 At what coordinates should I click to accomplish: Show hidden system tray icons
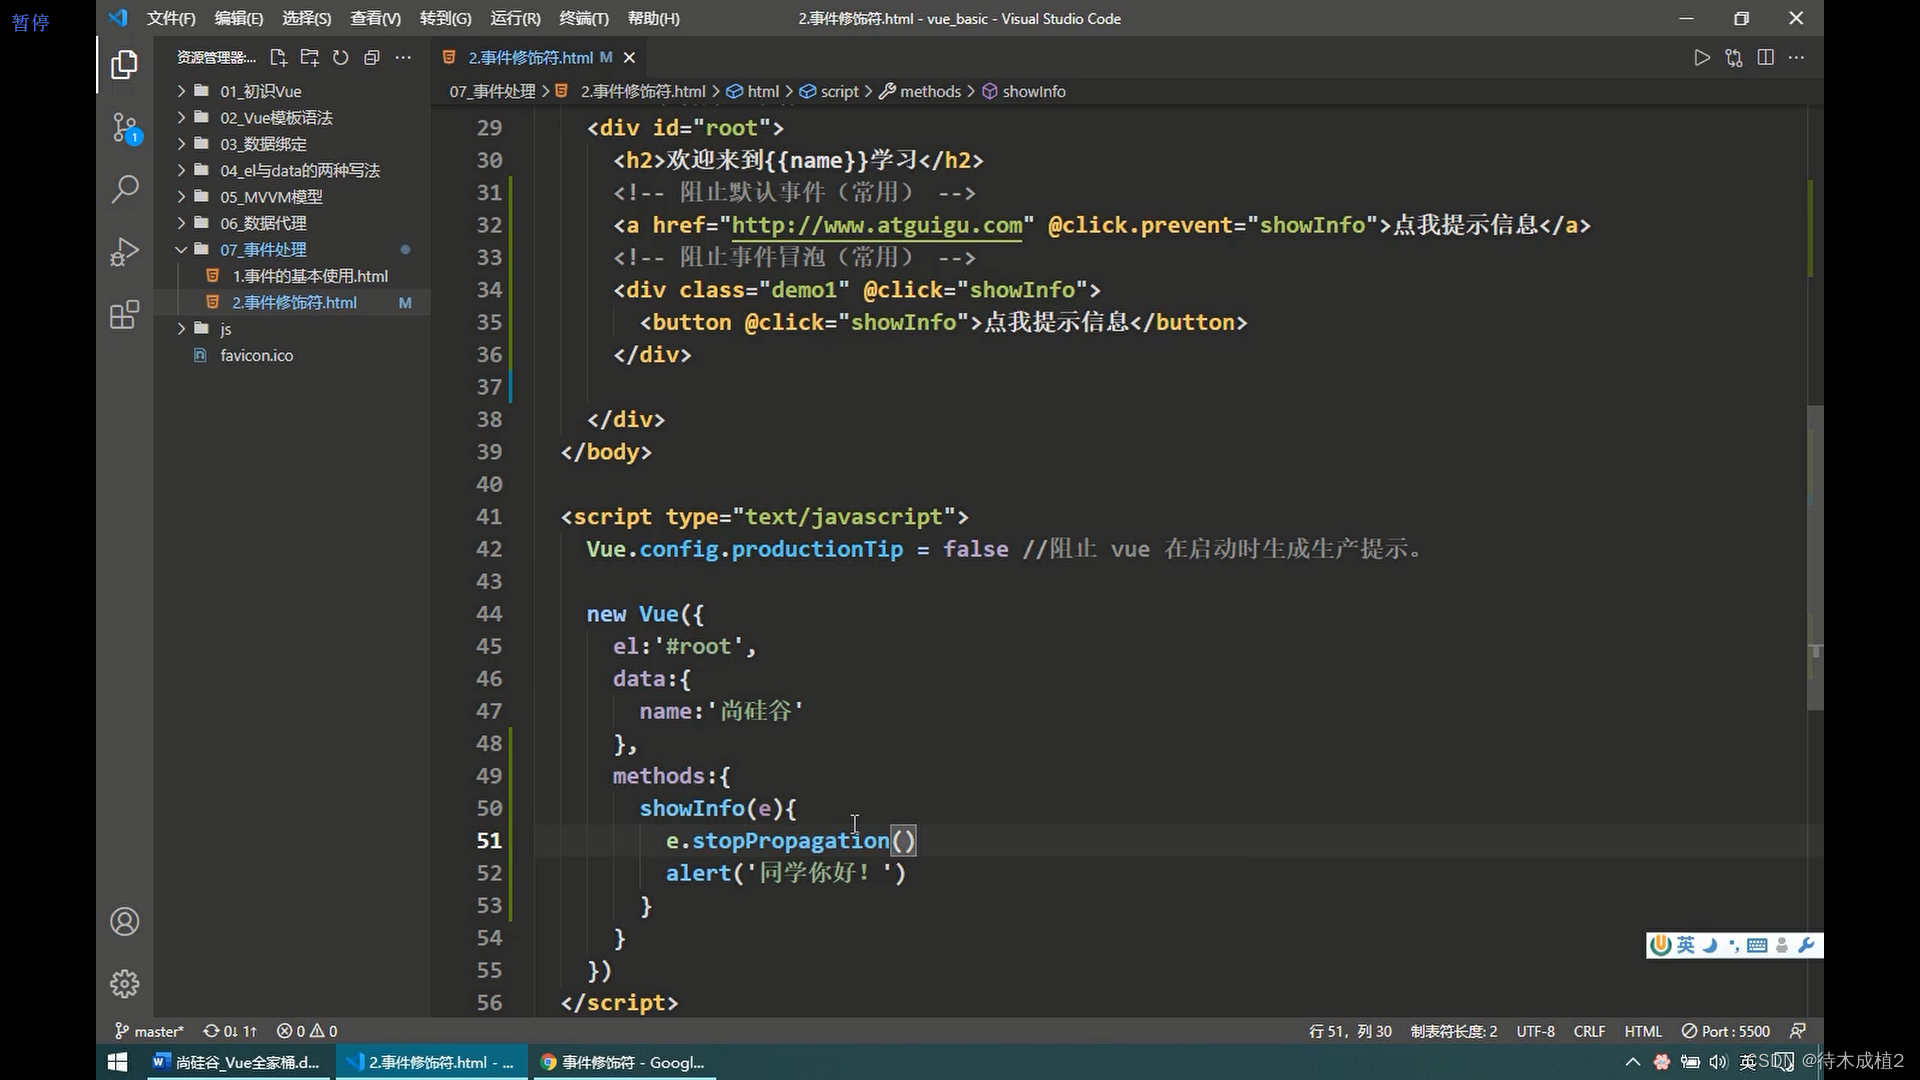point(1633,1062)
